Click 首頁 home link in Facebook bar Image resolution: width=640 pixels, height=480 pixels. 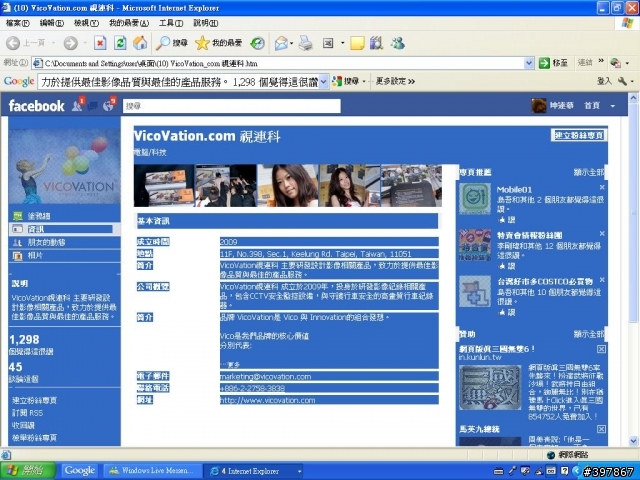[592, 106]
